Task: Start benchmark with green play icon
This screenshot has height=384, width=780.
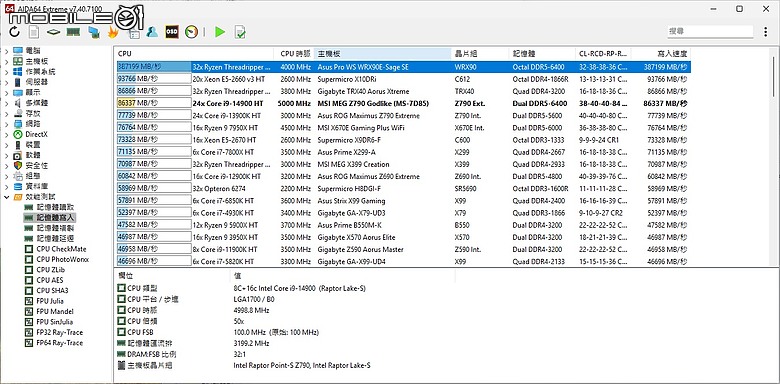Action: pyautogui.click(x=219, y=32)
